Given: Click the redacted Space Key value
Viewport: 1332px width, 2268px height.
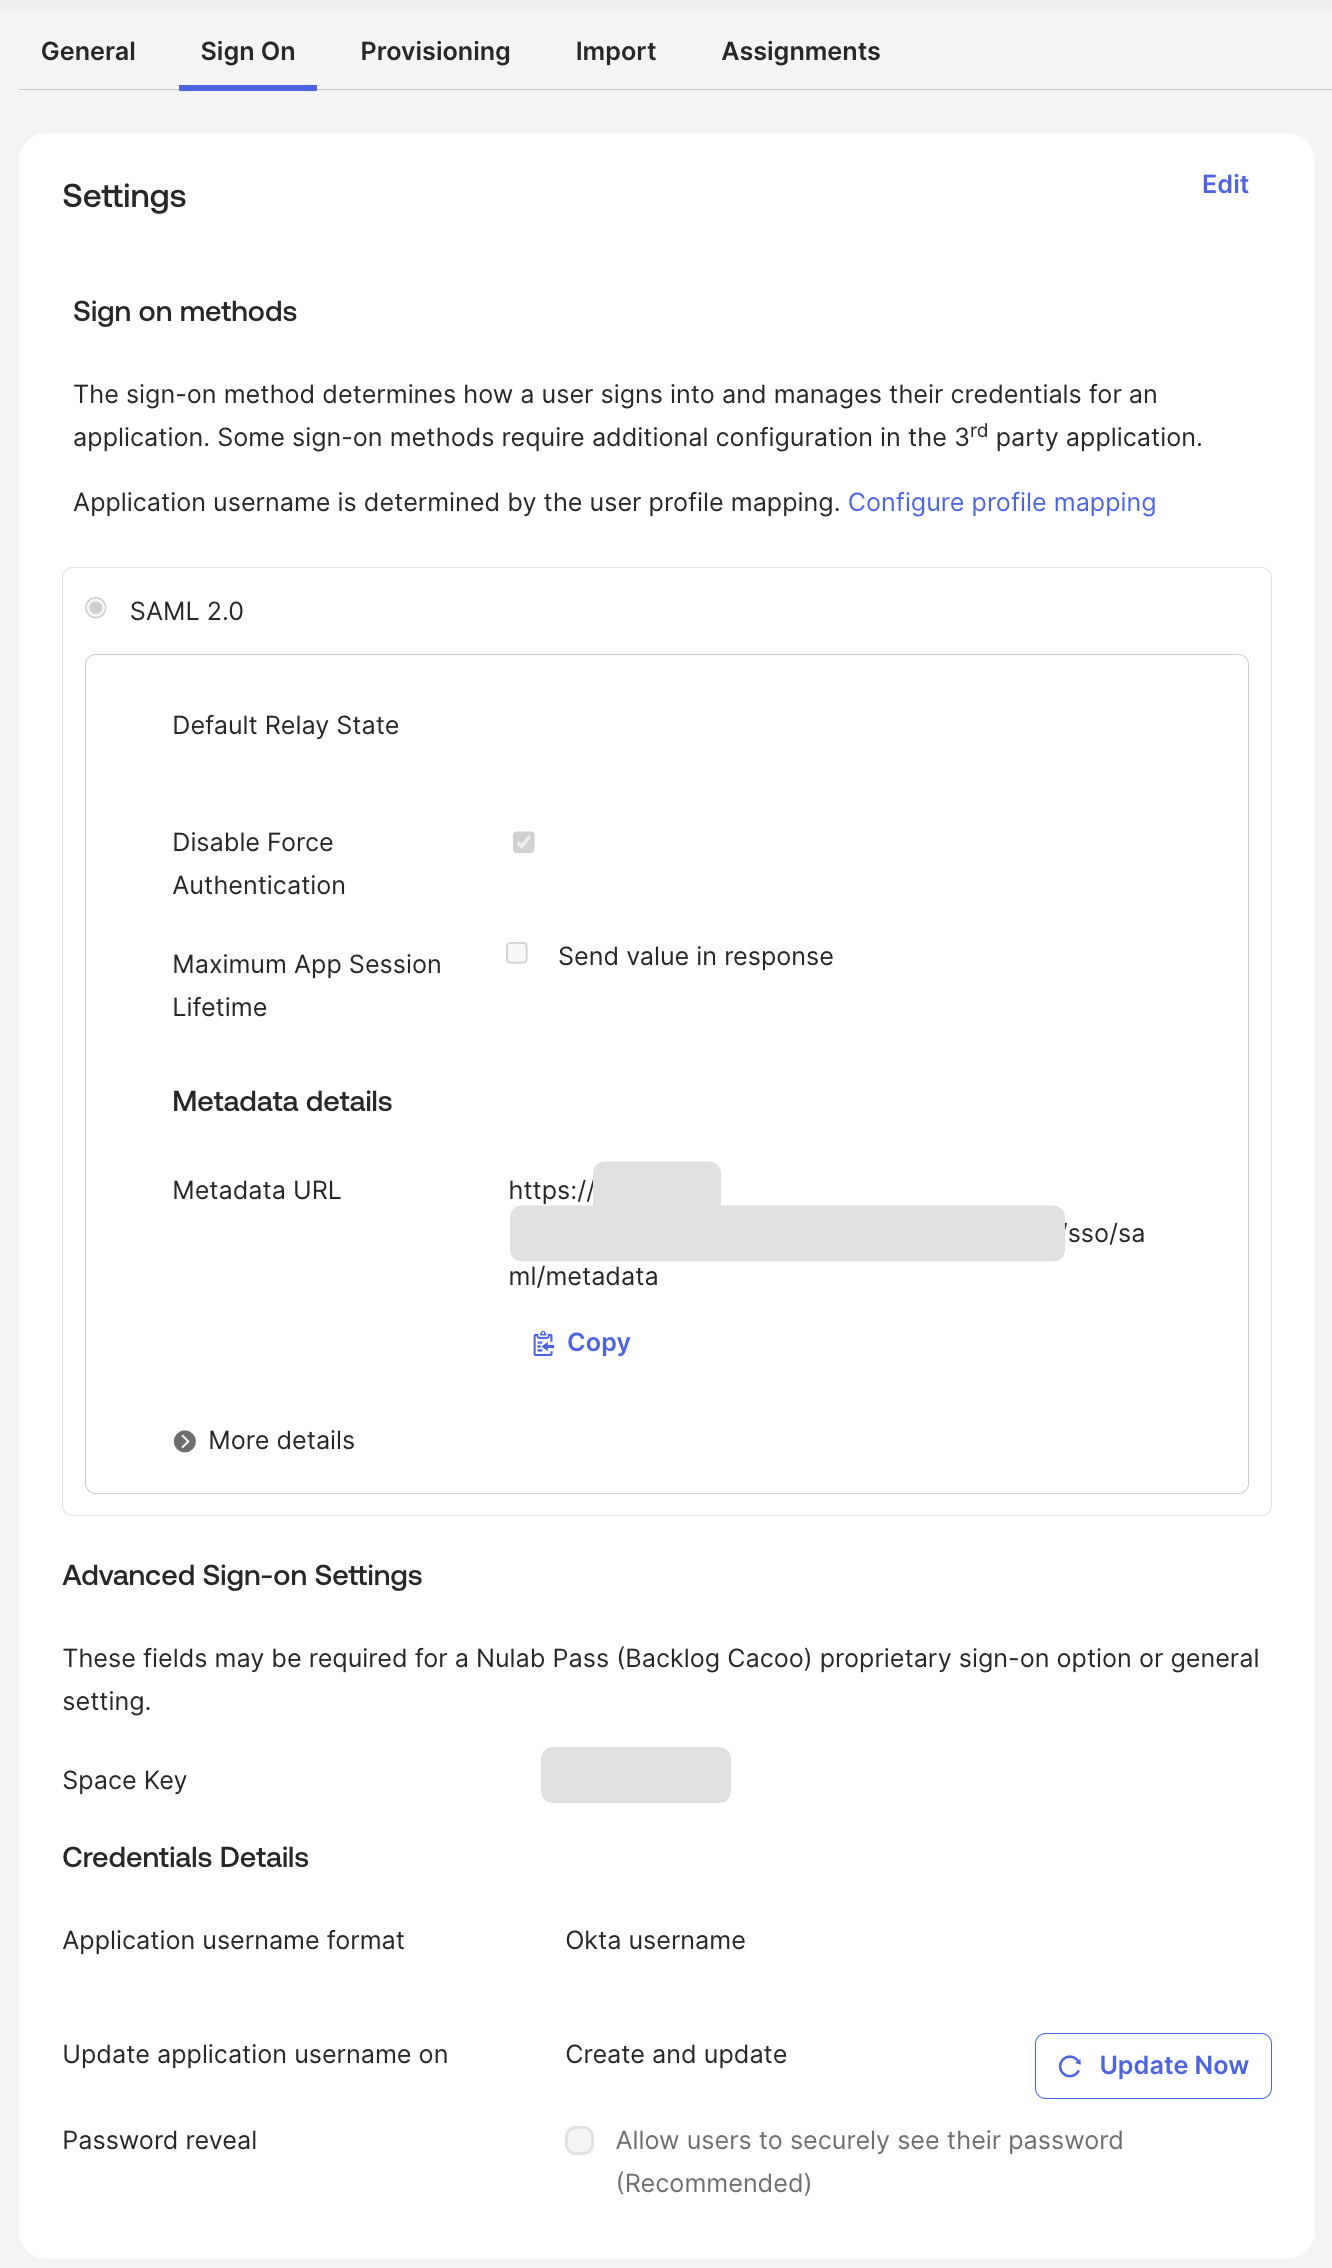Looking at the screenshot, I should (636, 1775).
